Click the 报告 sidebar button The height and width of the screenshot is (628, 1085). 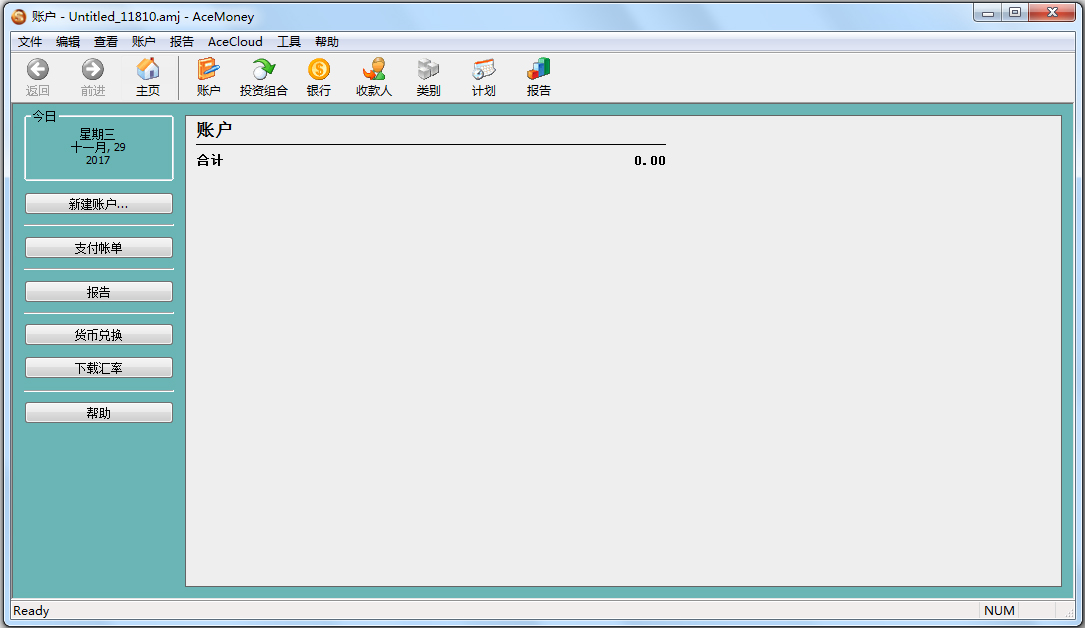[x=99, y=292]
